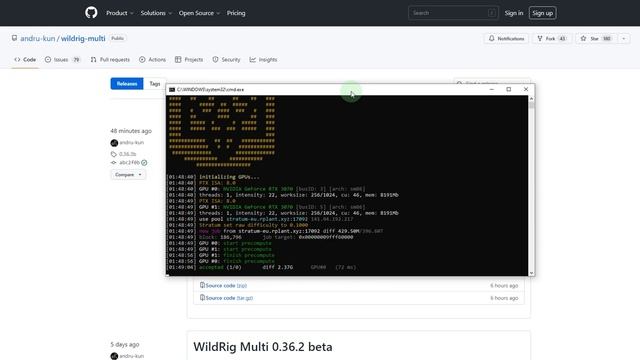Click andru-kun avatar under 48 minutes ago
Image resolution: width=640 pixels, height=360 pixels.
click(x=114, y=143)
